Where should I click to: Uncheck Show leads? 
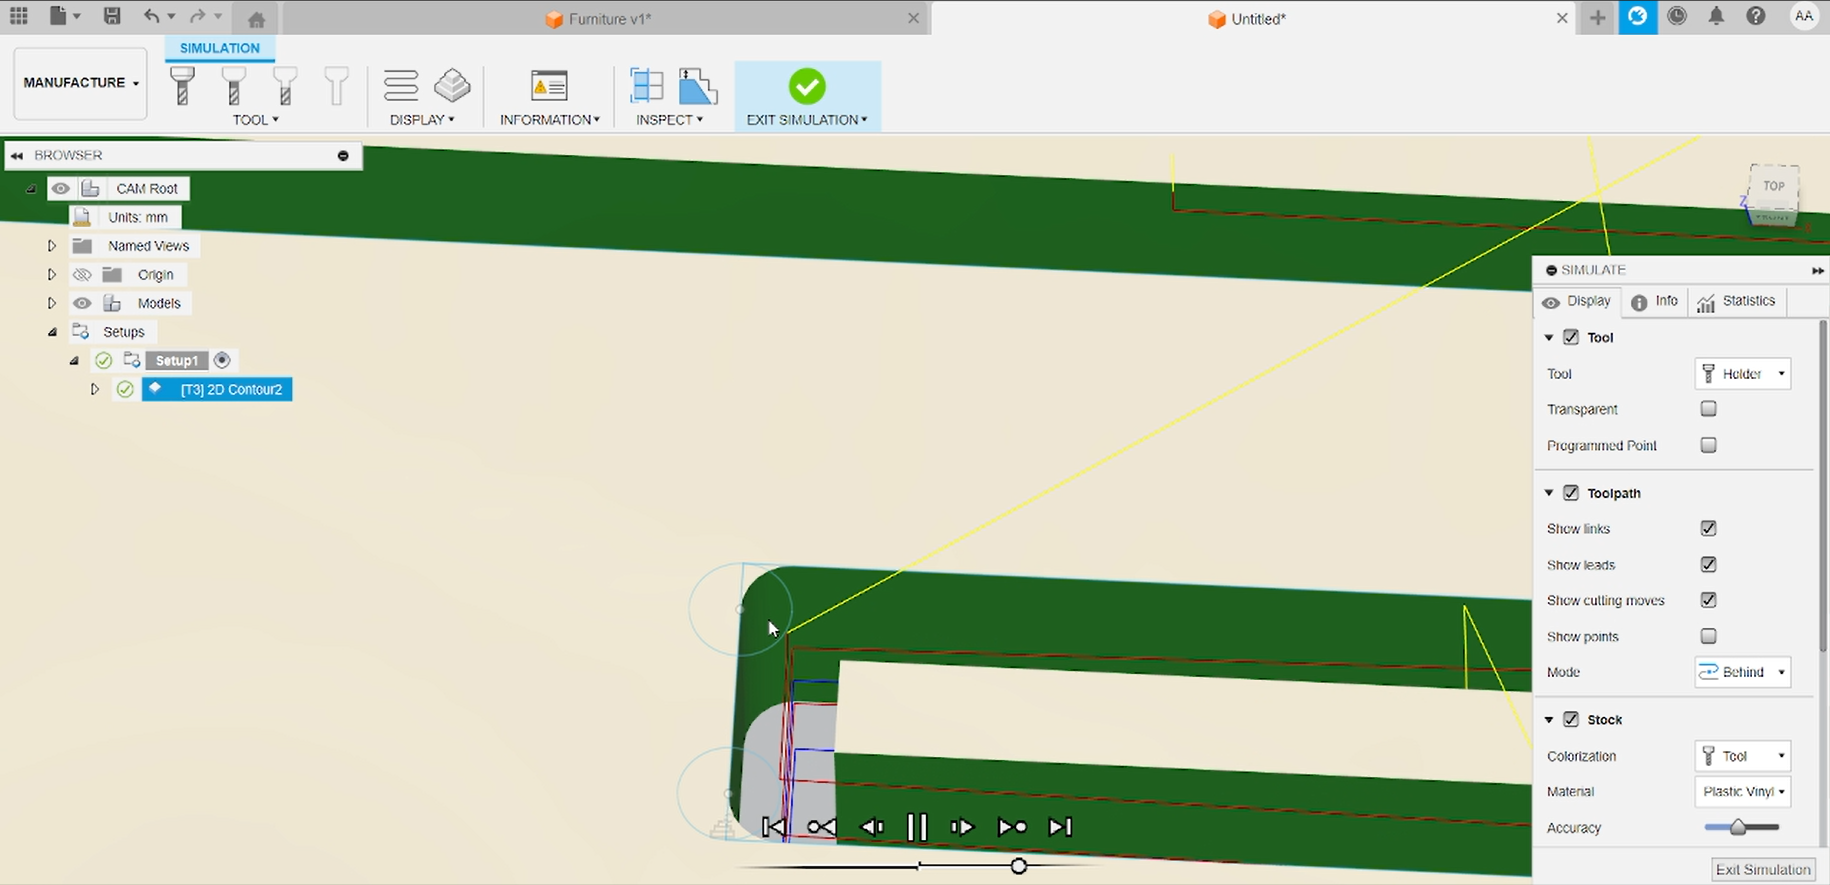point(1708,564)
